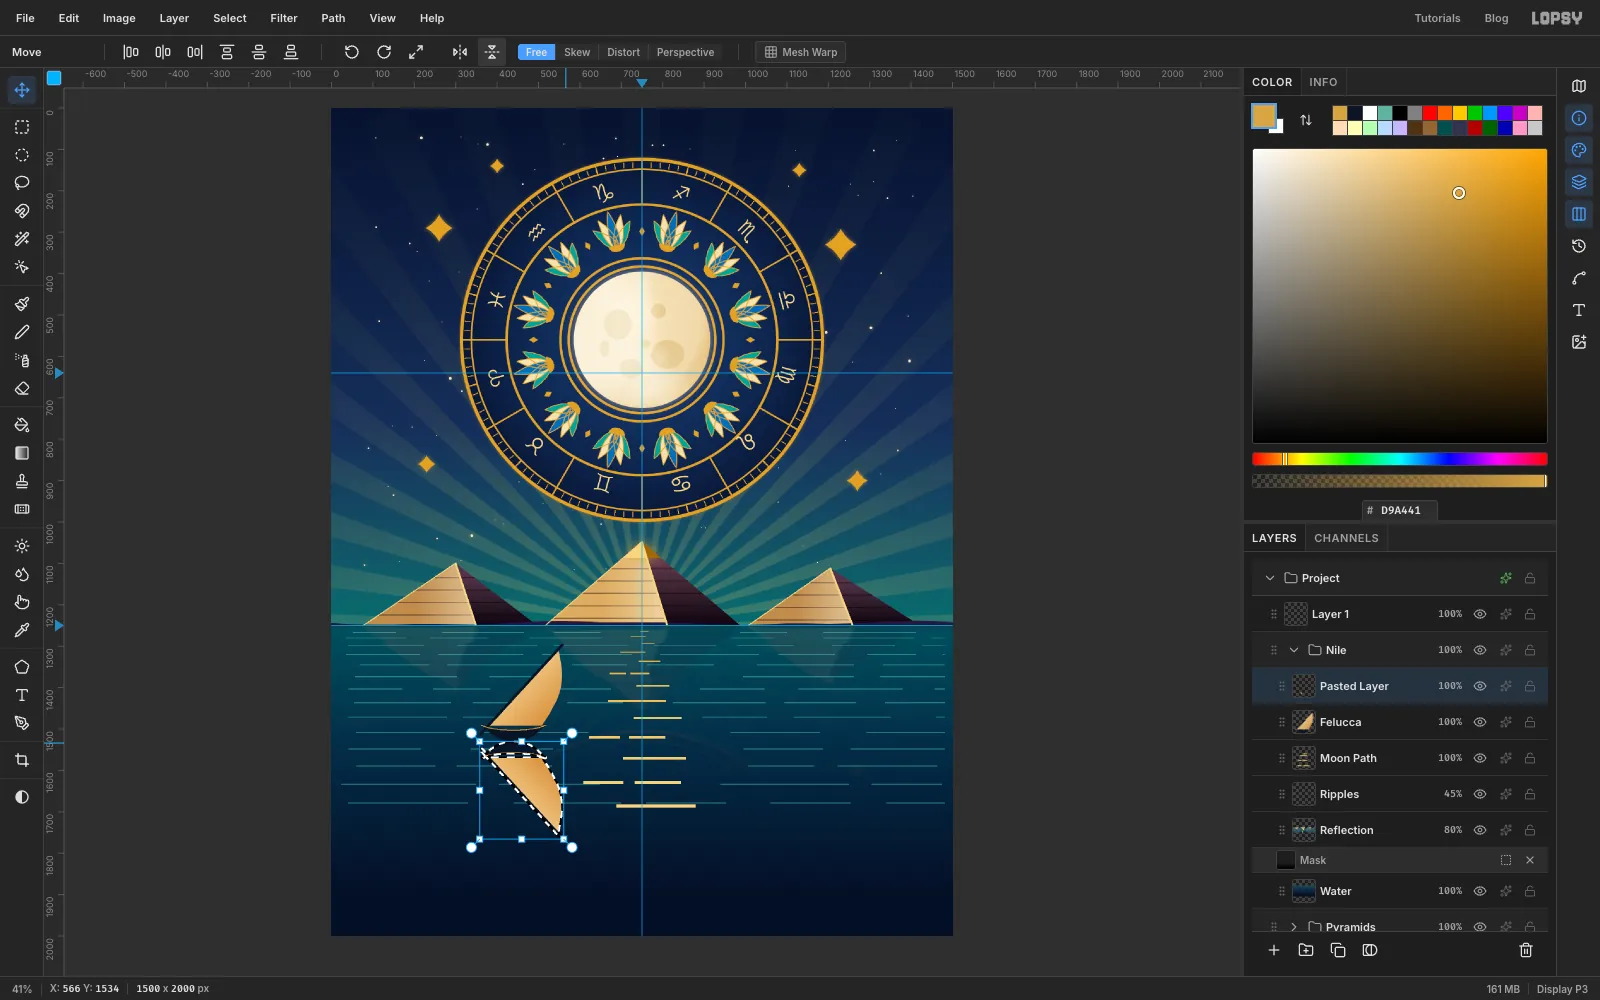Toggle visibility of Moon Path layer

[x=1480, y=758]
